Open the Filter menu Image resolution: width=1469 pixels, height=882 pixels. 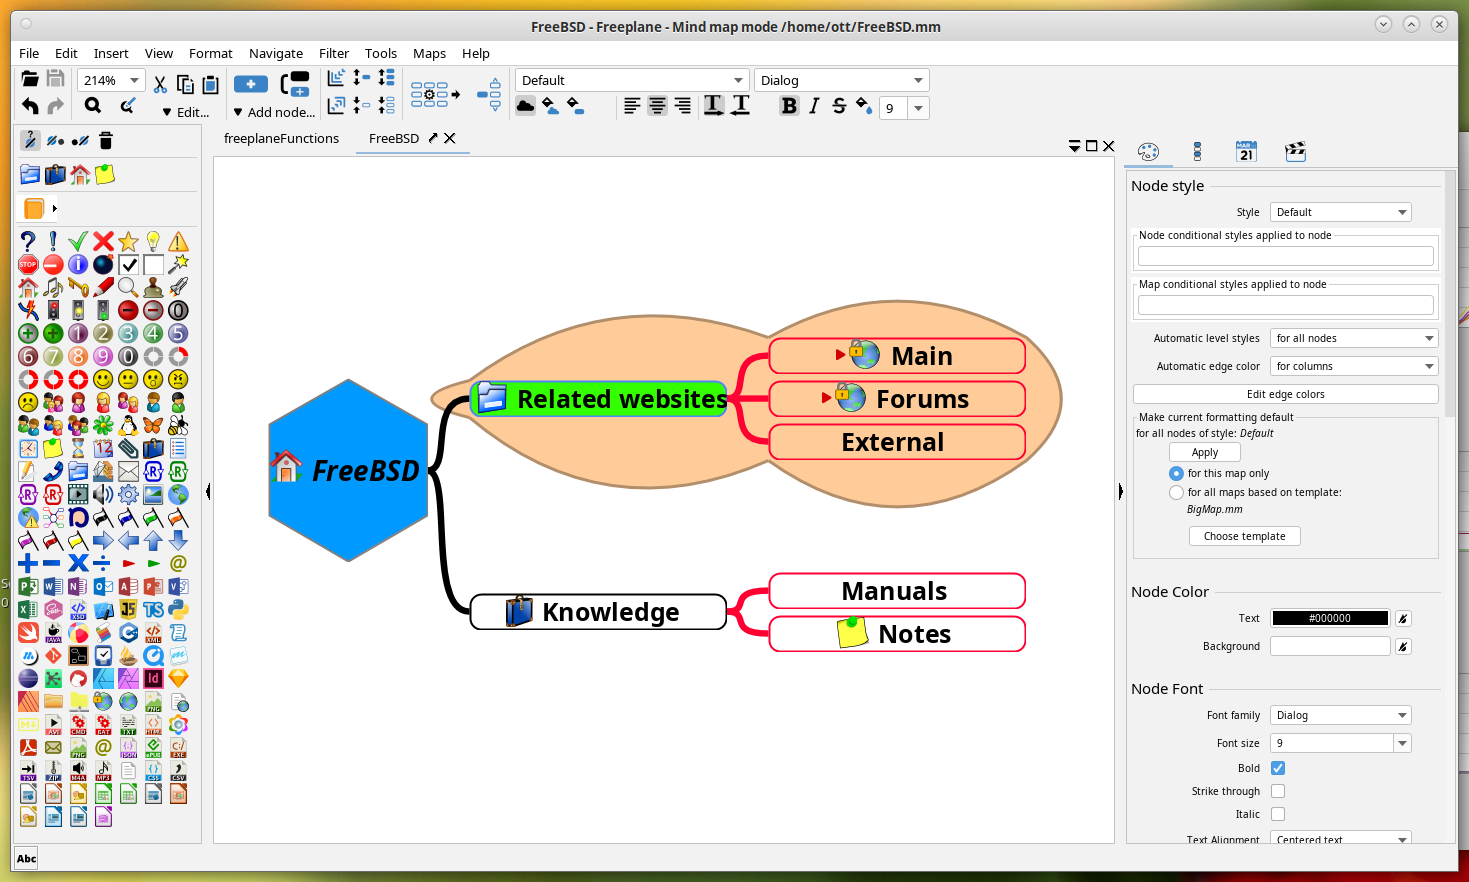coord(334,53)
